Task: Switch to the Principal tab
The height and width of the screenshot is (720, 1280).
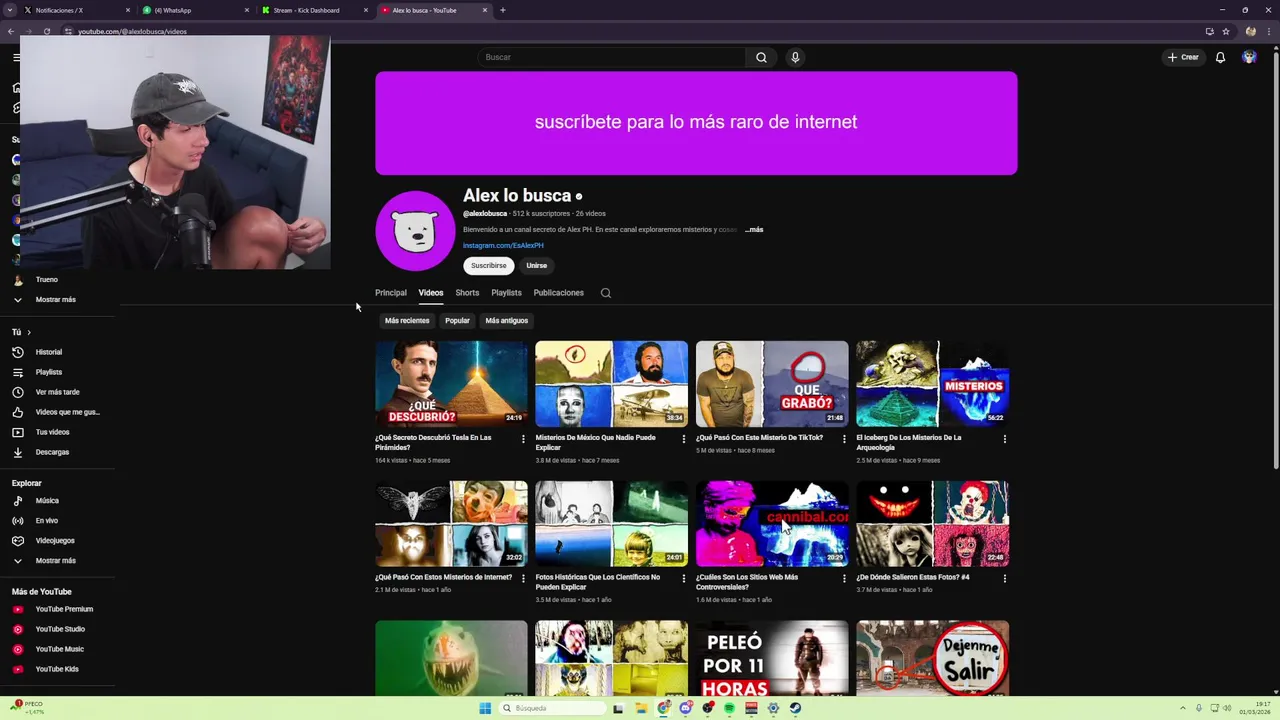Action: point(391,293)
